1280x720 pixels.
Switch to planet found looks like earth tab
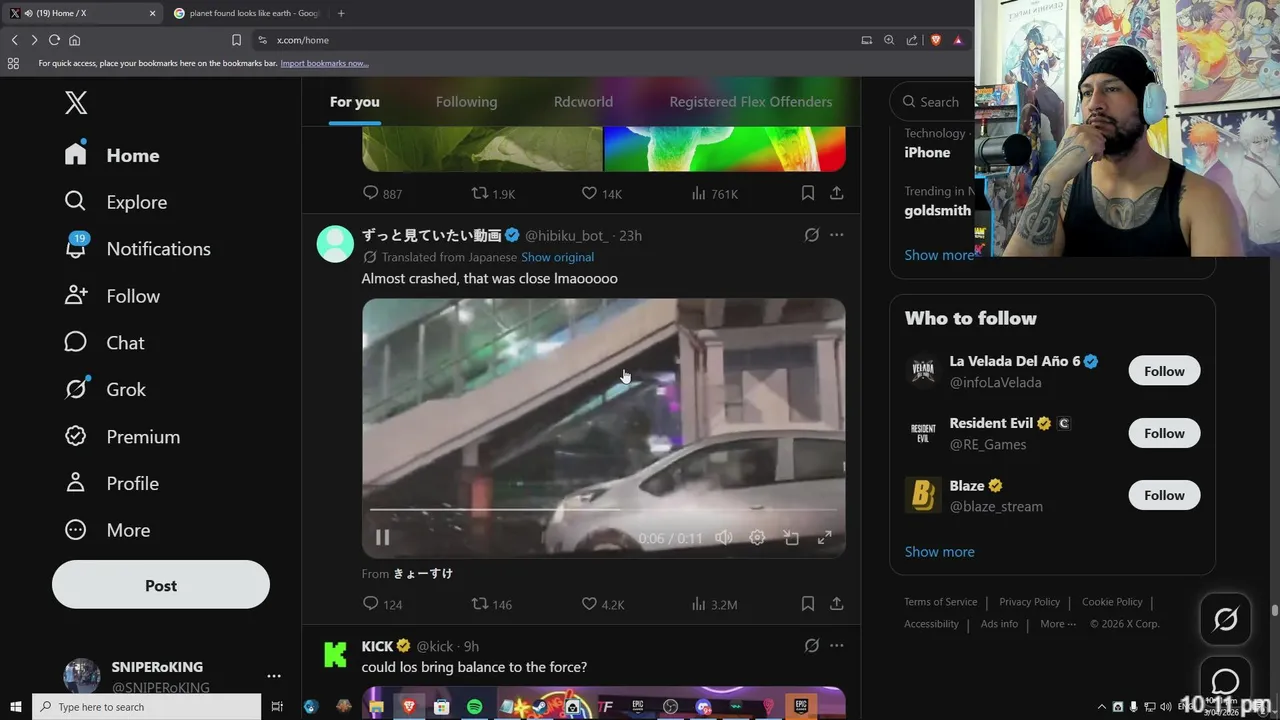tap(247, 13)
